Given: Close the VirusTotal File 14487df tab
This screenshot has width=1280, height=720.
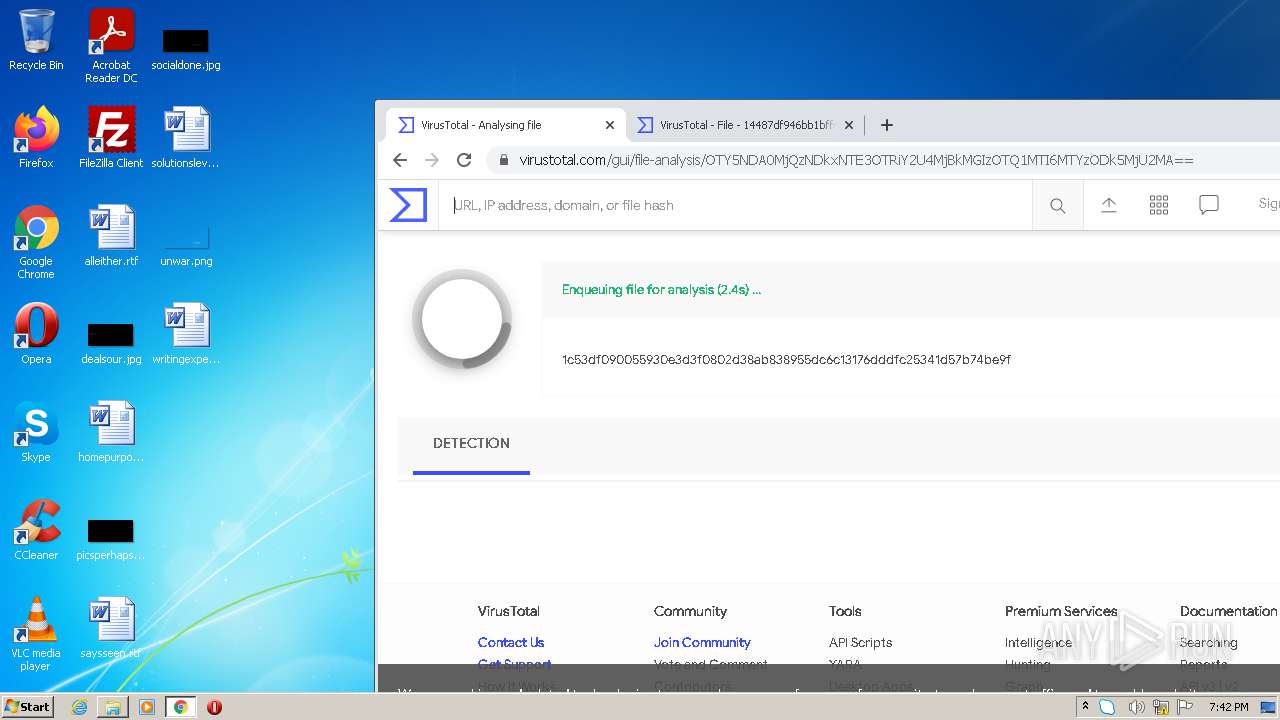Looking at the screenshot, I should click(x=849, y=125).
